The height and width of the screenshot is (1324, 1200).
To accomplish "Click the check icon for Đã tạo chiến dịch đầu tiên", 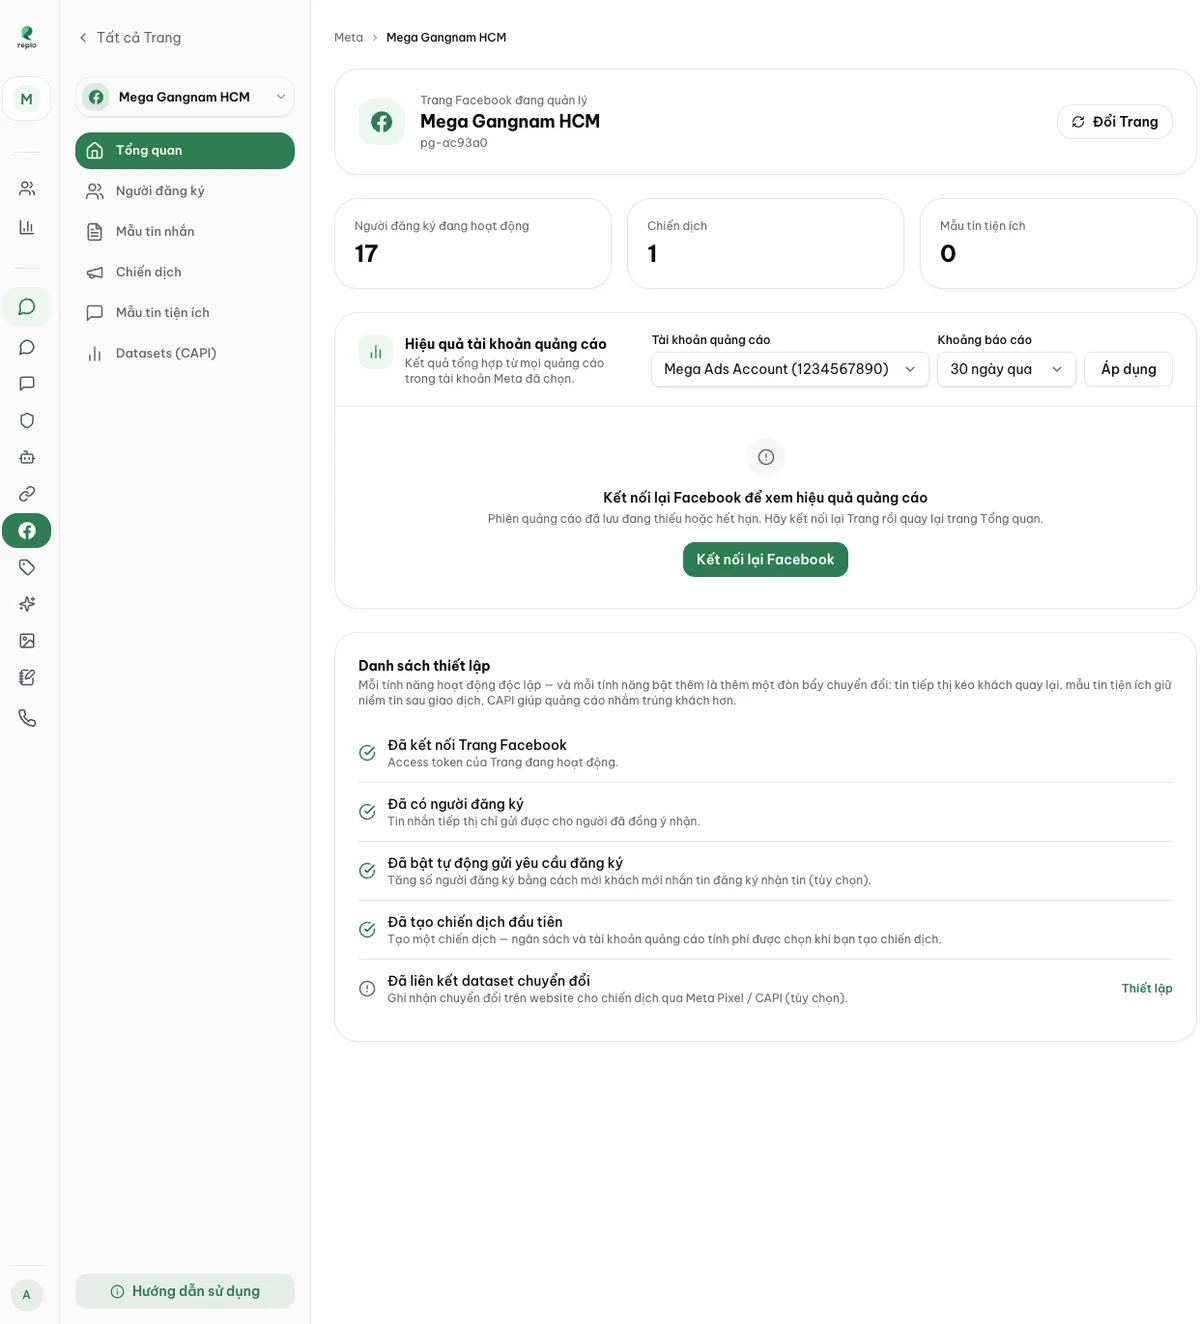I will [367, 930].
